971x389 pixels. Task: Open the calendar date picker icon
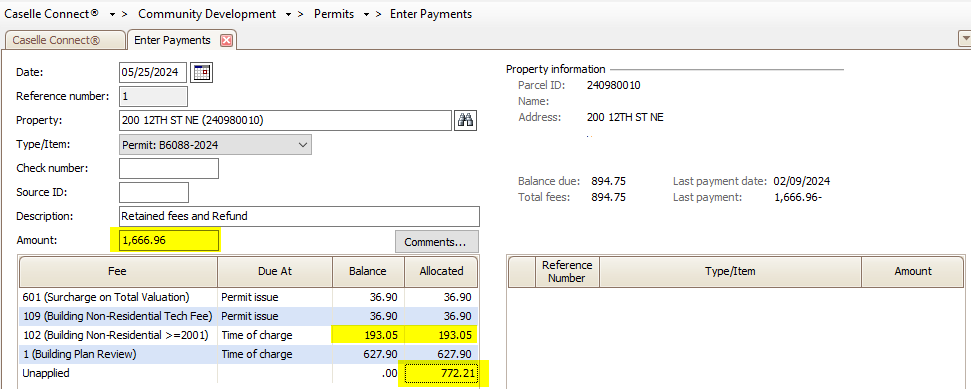point(201,72)
